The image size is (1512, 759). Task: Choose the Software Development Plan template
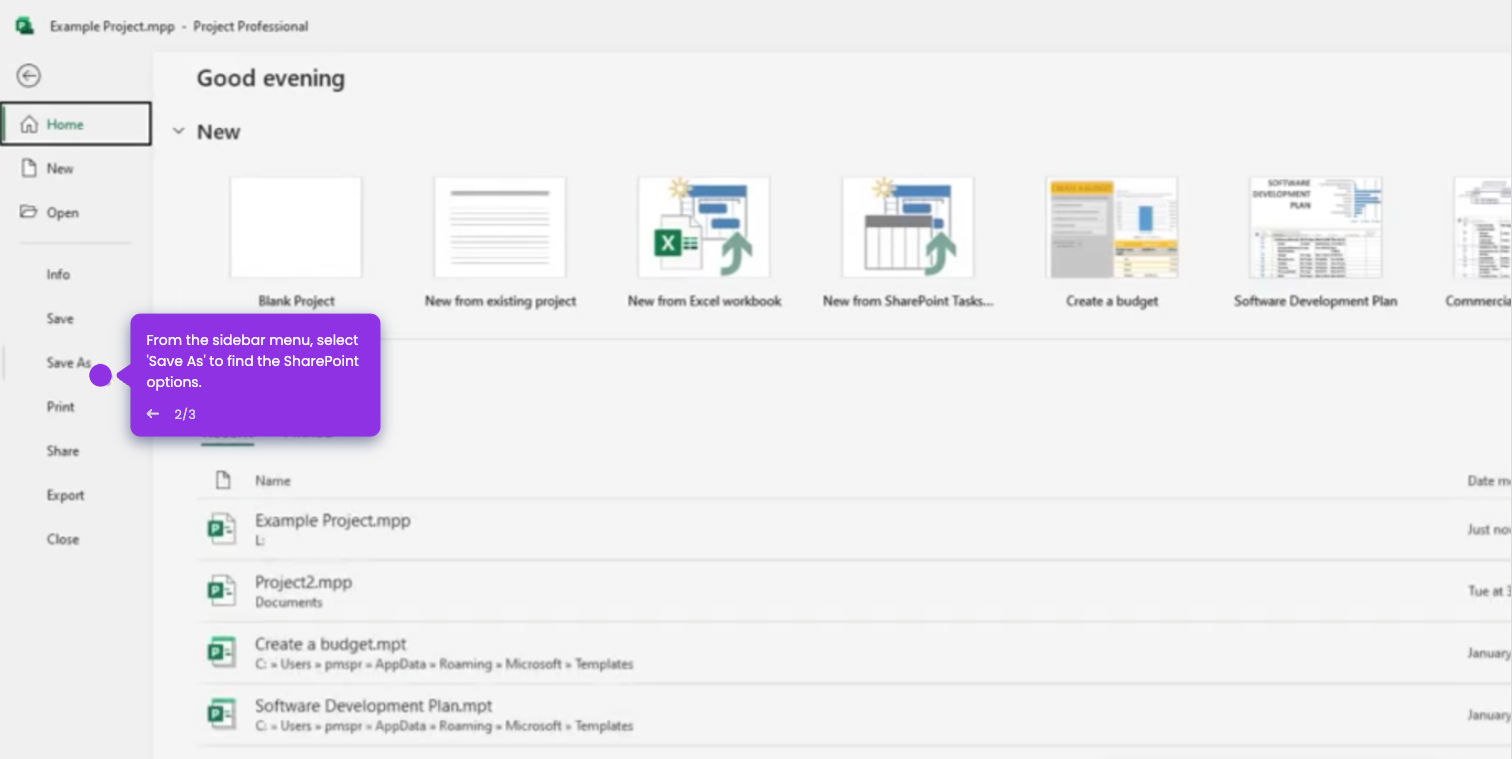[1316, 227]
